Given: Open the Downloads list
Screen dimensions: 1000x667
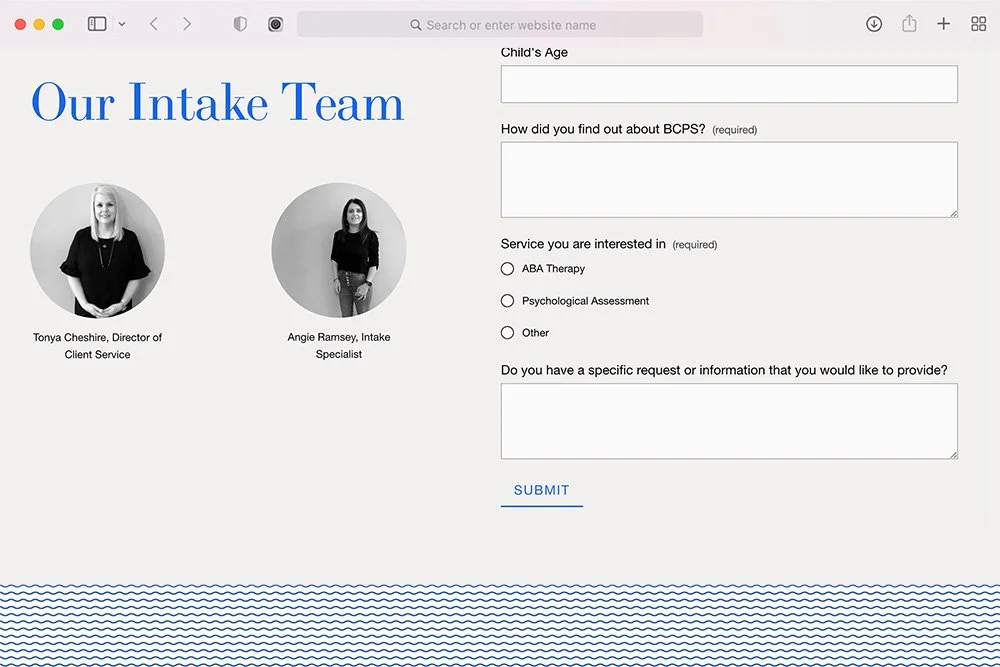Looking at the screenshot, I should [x=874, y=23].
